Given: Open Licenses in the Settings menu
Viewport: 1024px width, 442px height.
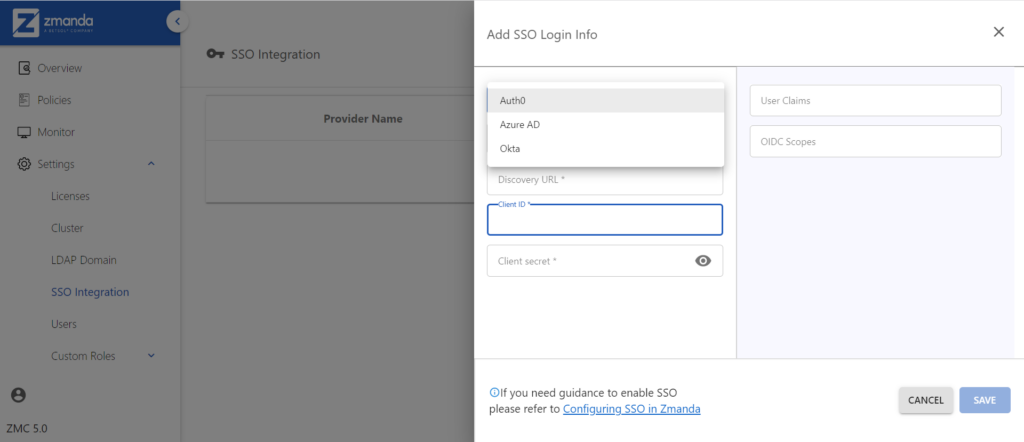Looking at the screenshot, I should 71,196.
